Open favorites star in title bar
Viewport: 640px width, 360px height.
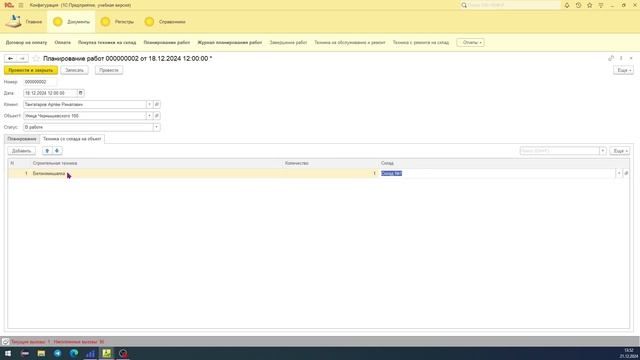[x=589, y=5]
